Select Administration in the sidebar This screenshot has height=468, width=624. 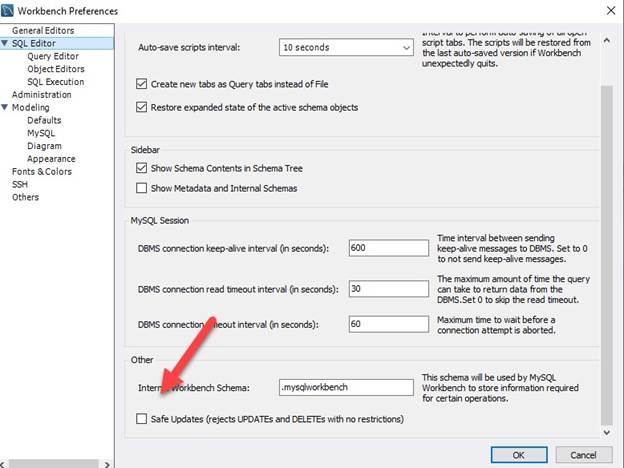click(42, 95)
